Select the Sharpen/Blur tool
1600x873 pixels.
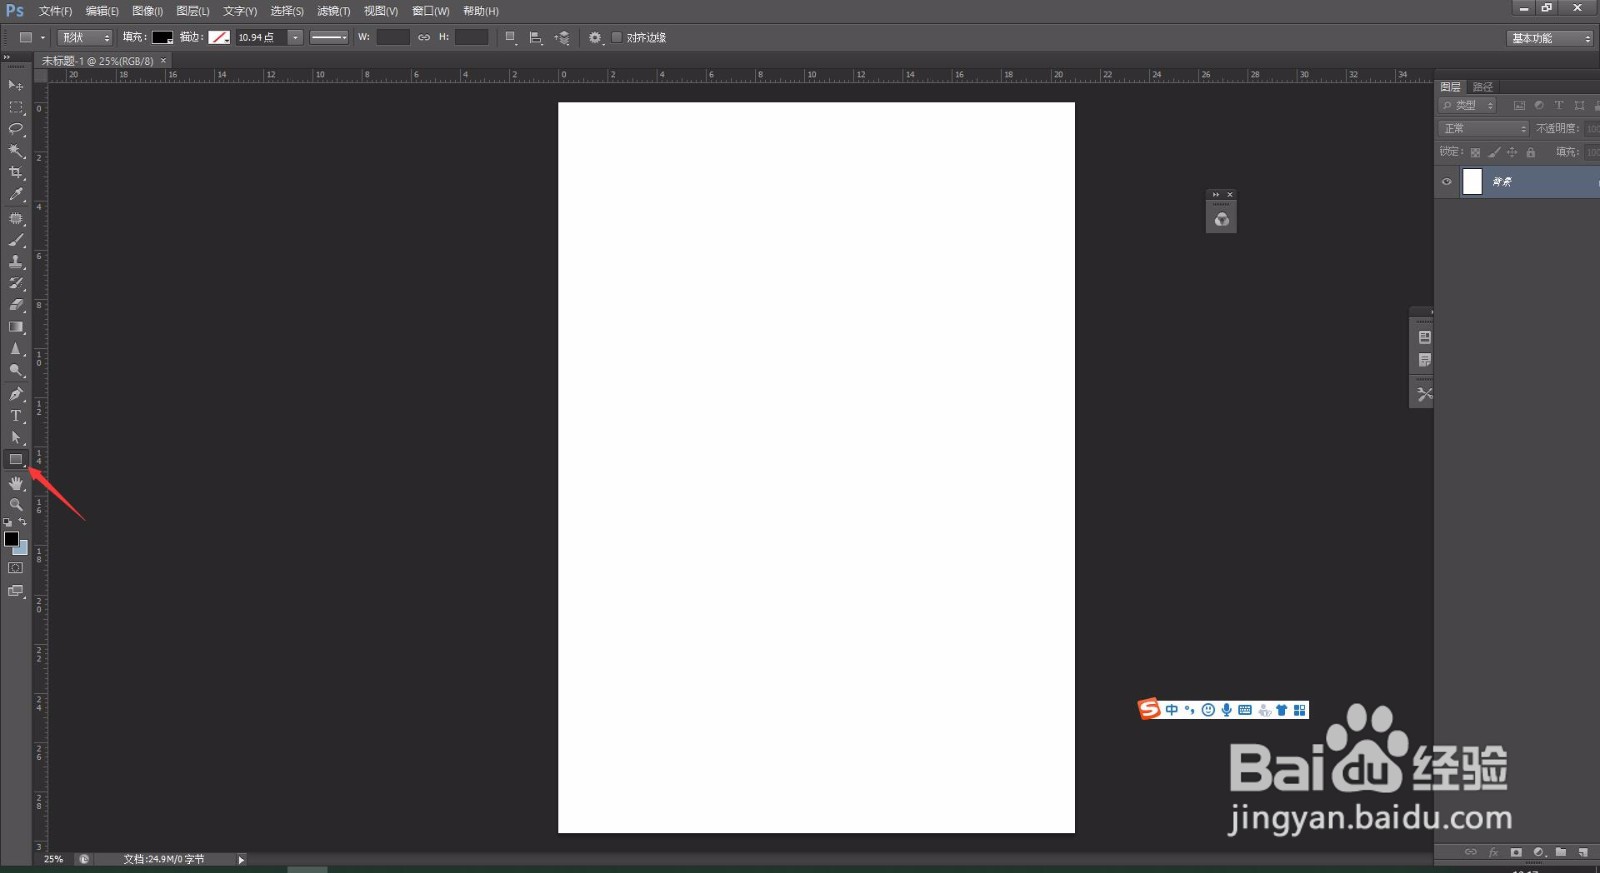pyautogui.click(x=15, y=349)
